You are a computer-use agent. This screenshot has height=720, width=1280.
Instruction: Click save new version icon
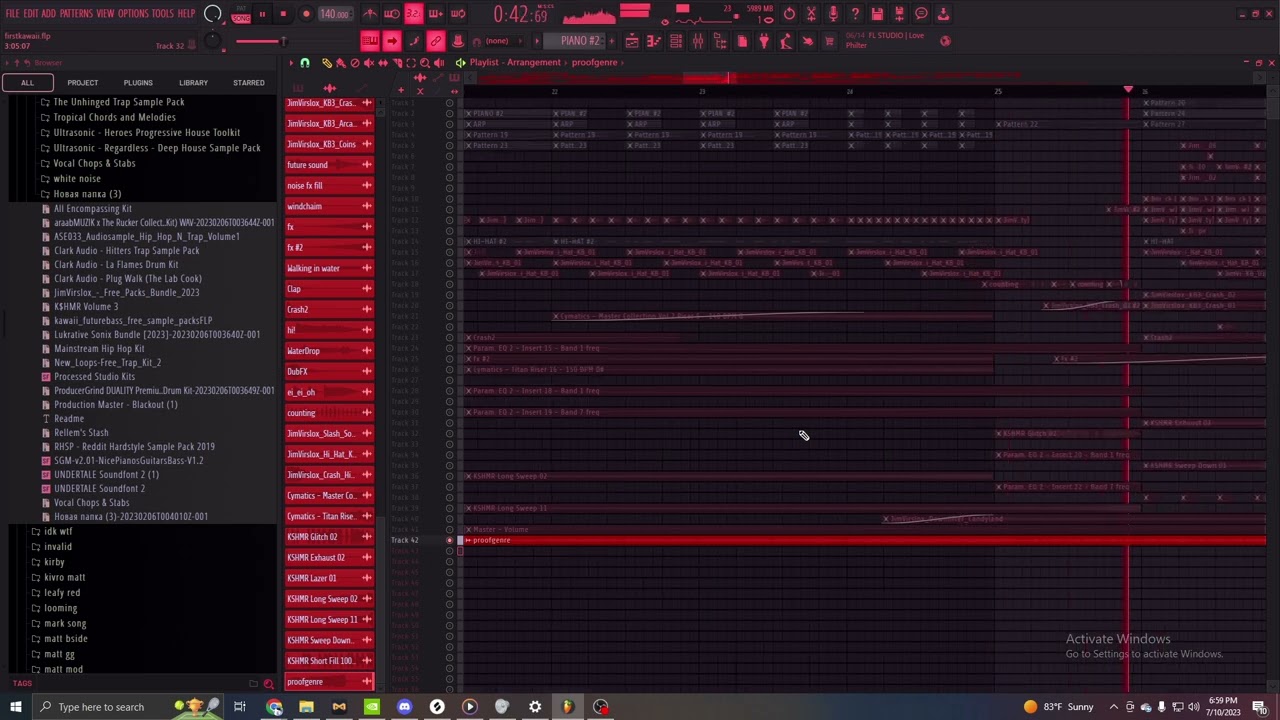[899, 14]
